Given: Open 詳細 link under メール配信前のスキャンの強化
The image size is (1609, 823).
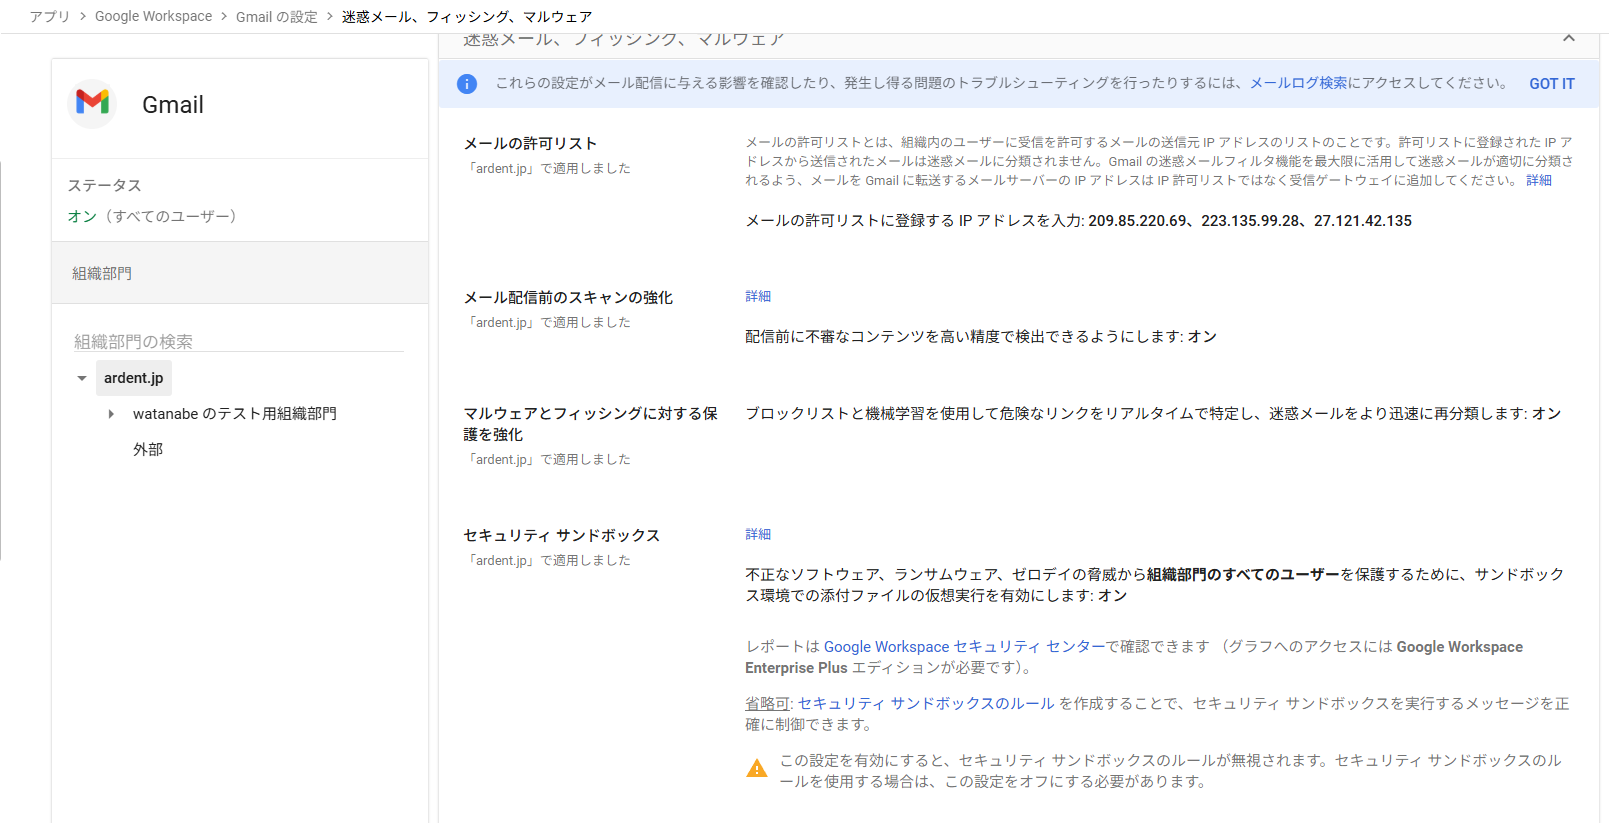Looking at the screenshot, I should tap(758, 296).
